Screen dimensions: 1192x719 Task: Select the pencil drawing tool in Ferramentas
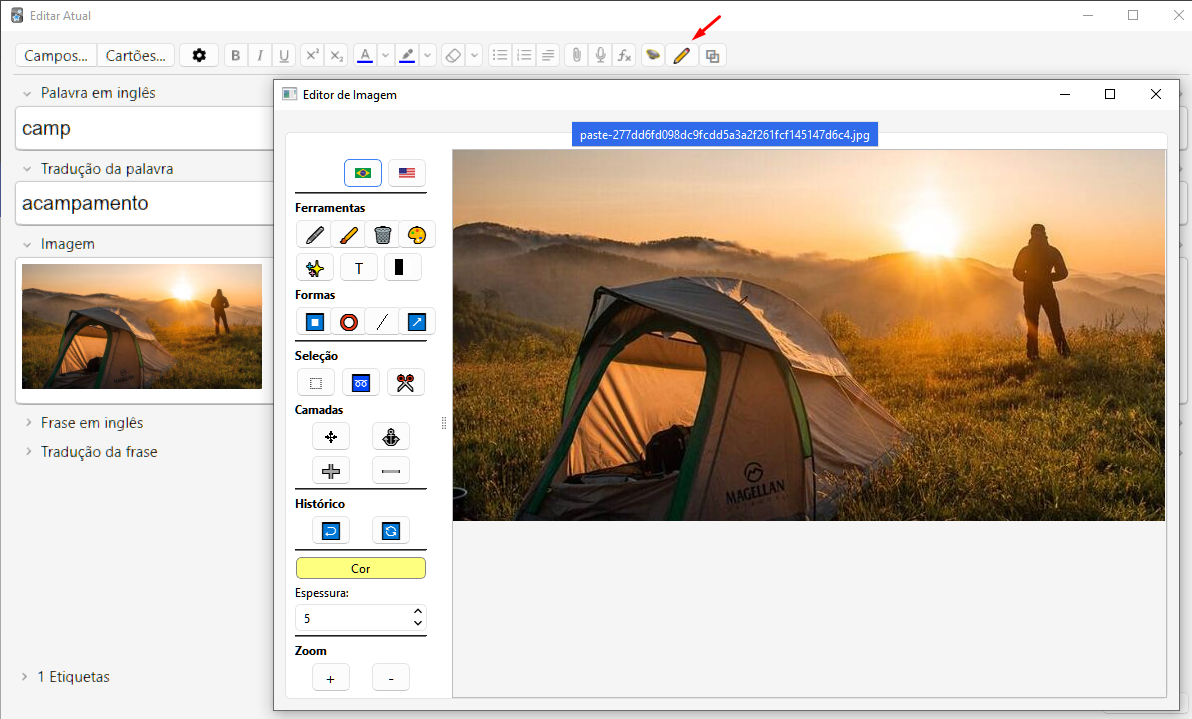(315, 235)
